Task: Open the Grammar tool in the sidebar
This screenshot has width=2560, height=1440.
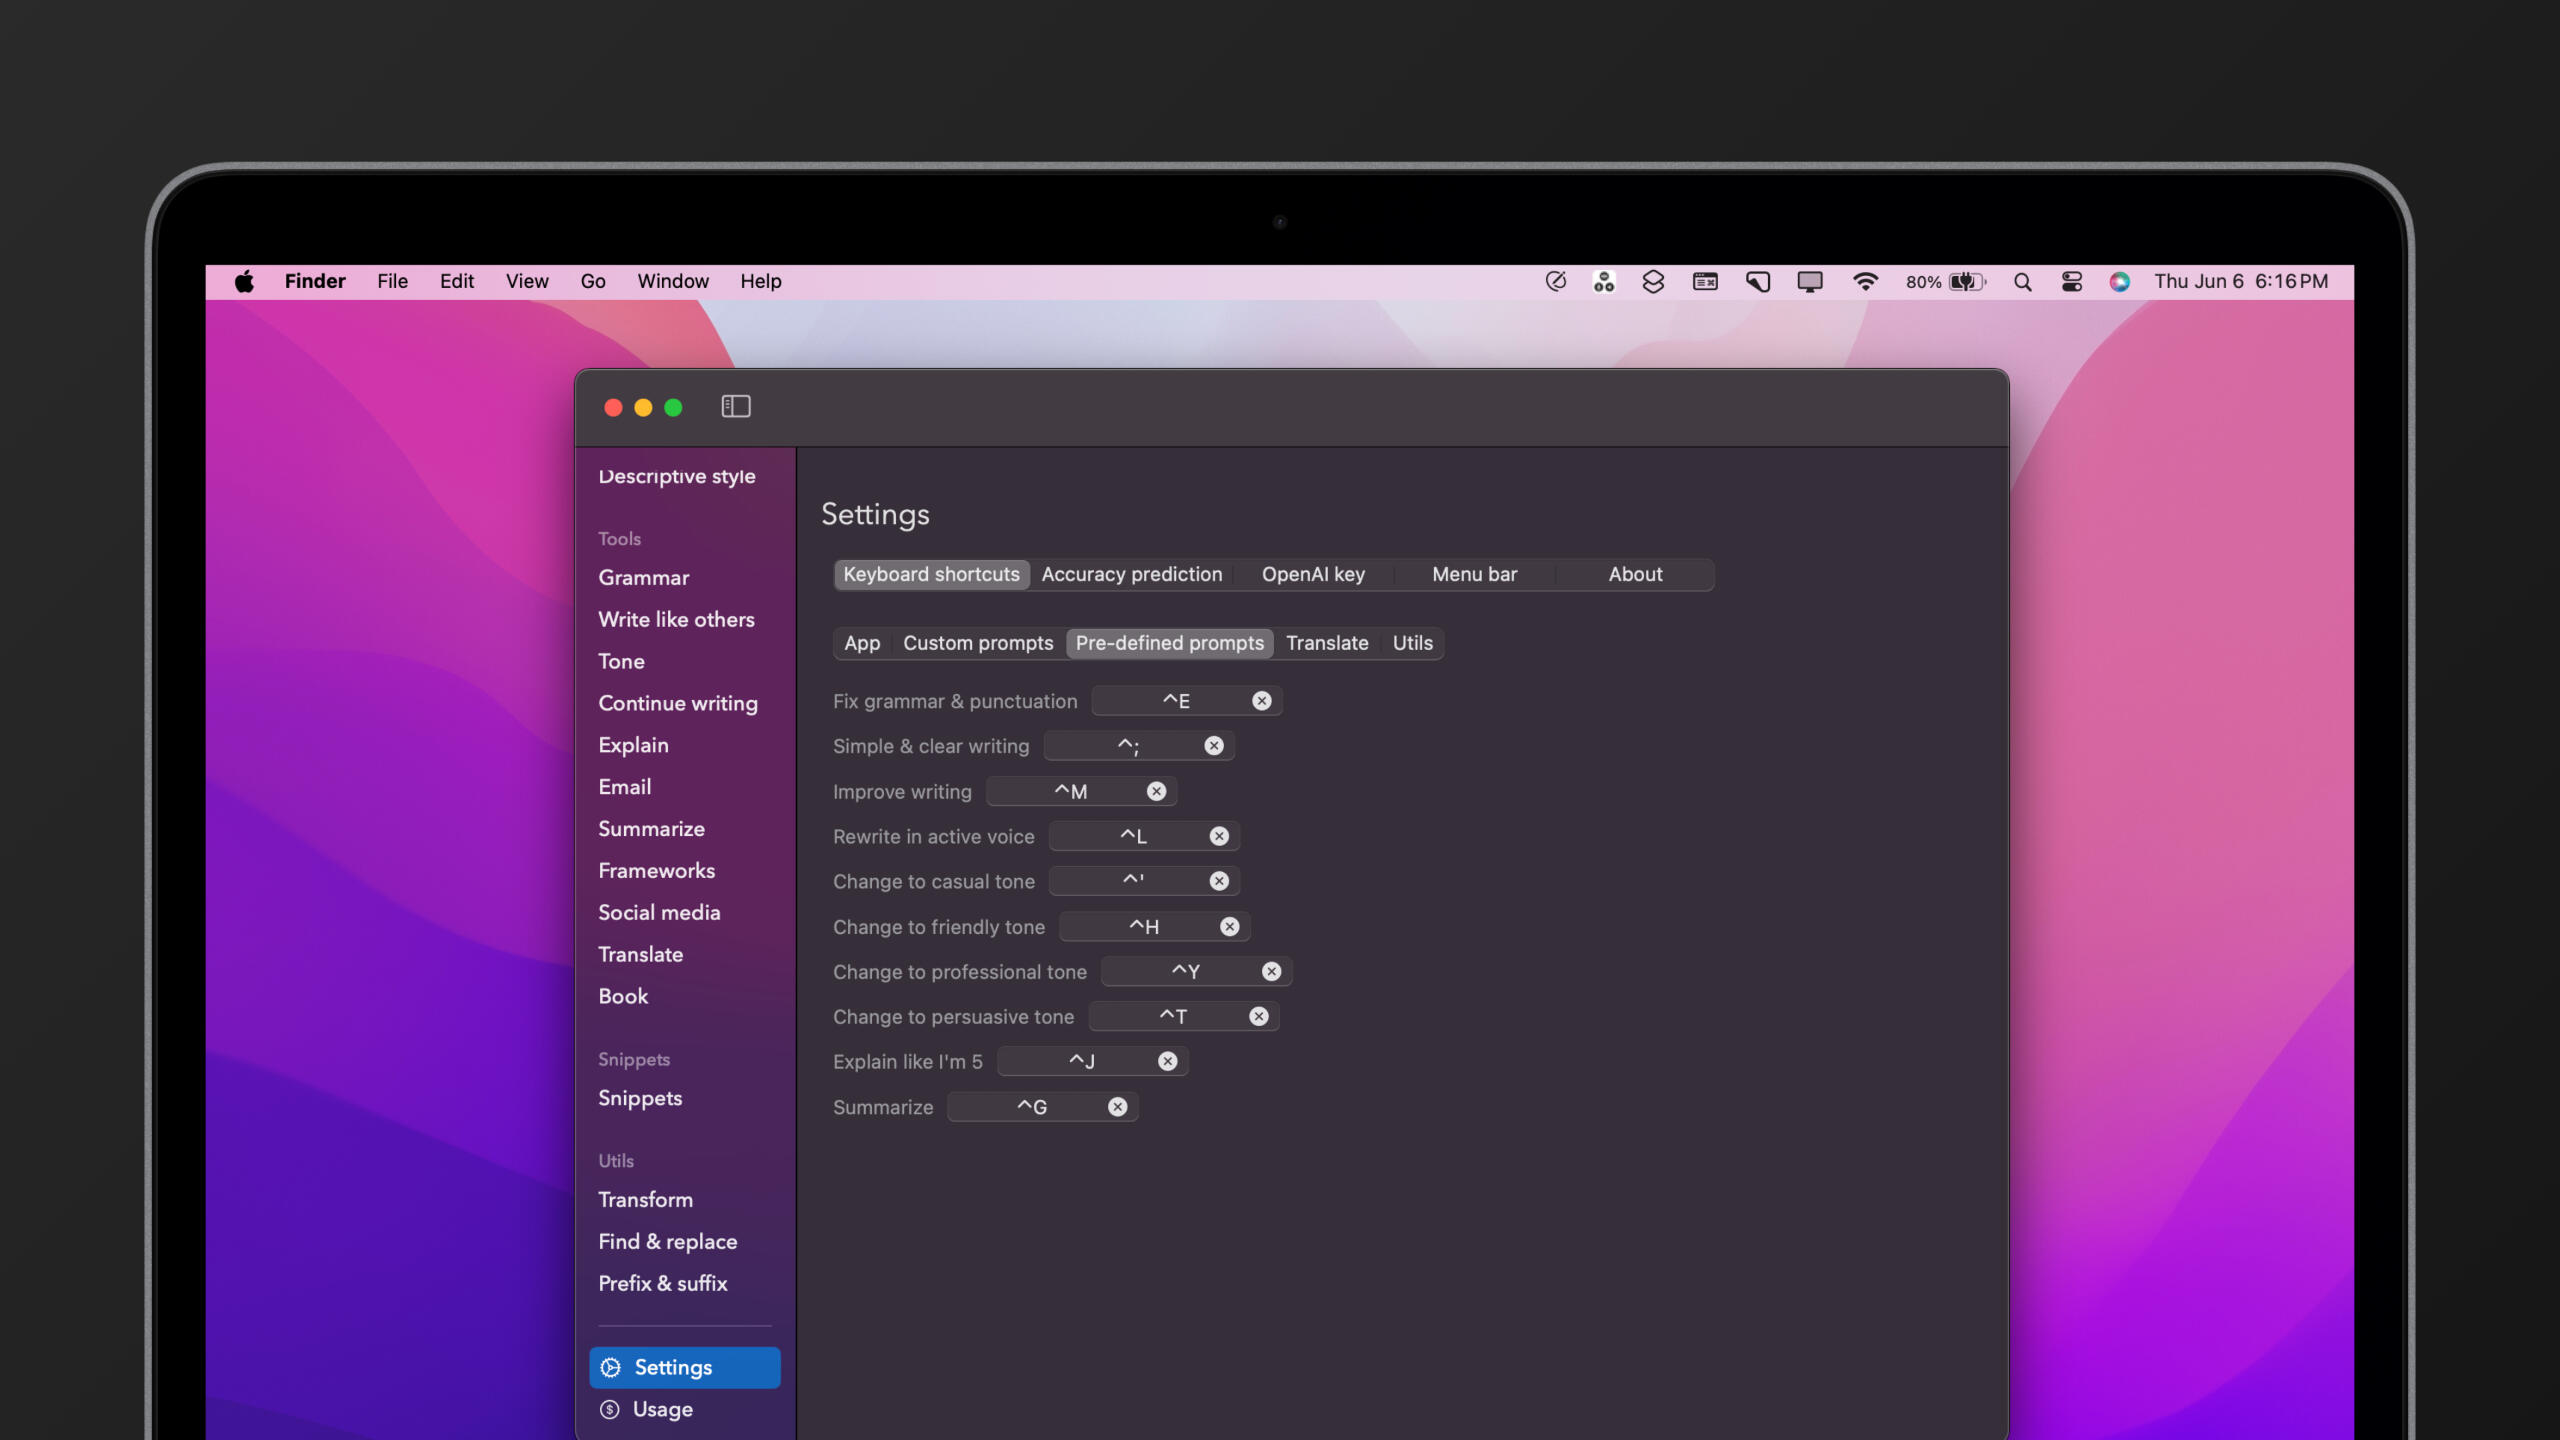Action: coord(643,578)
